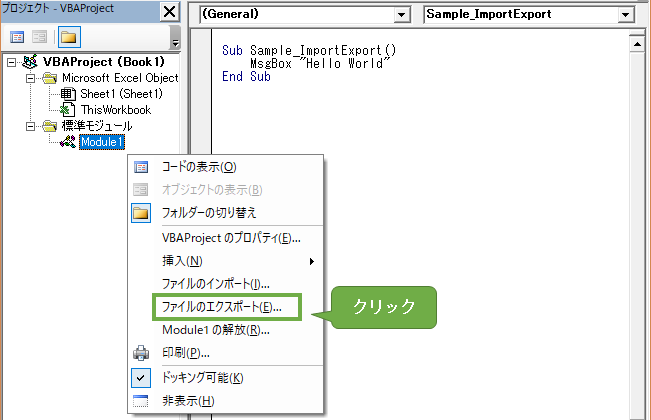The width and height of the screenshot is (651, 420).
Task: Select 標準モジュール folder label
Action: (97, 126)
